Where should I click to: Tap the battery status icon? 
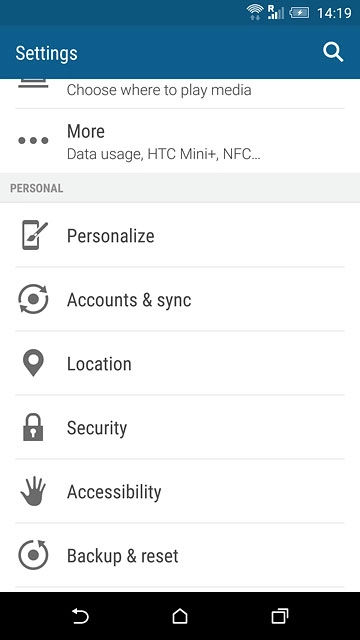point(299,13)
